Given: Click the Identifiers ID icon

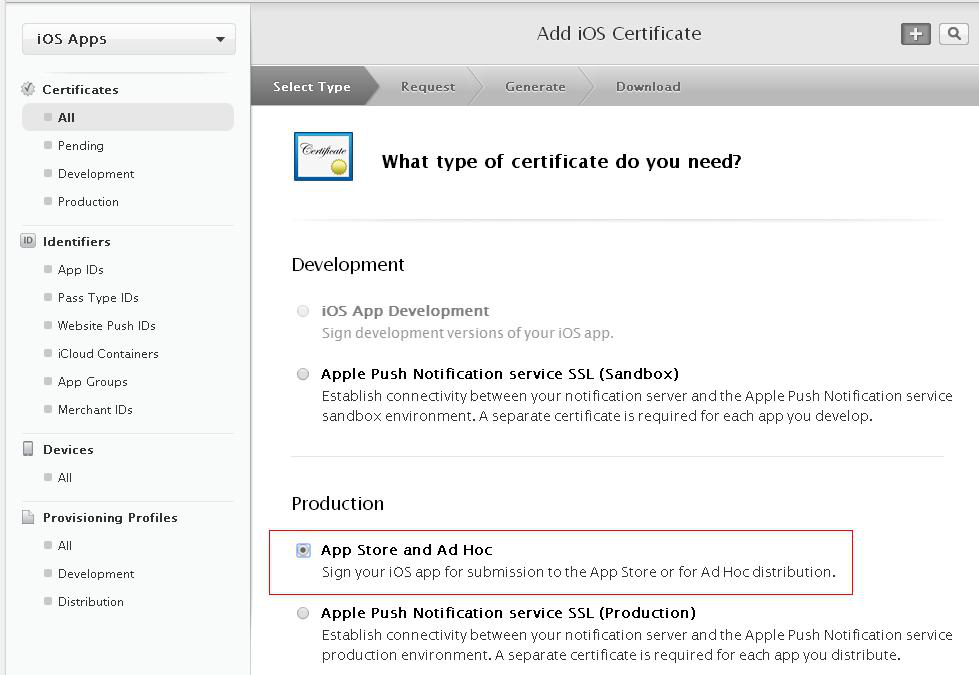Looking at the screenshot, I should (x=28, y=241).
